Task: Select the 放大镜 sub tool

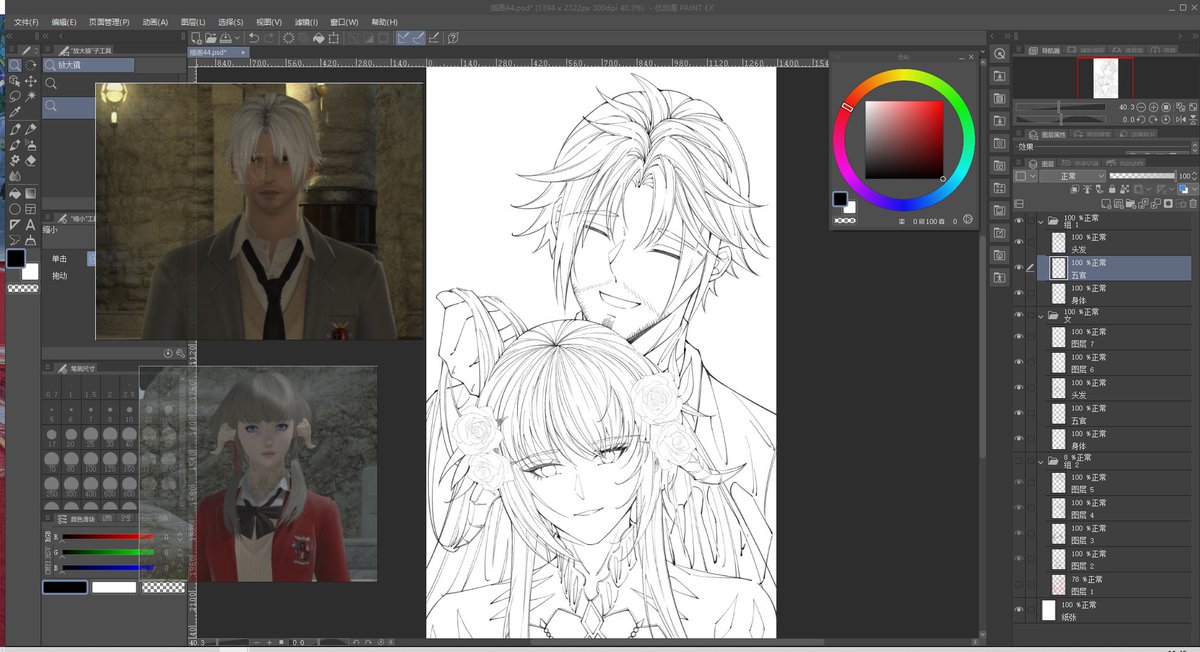Action: click(90, 65)
